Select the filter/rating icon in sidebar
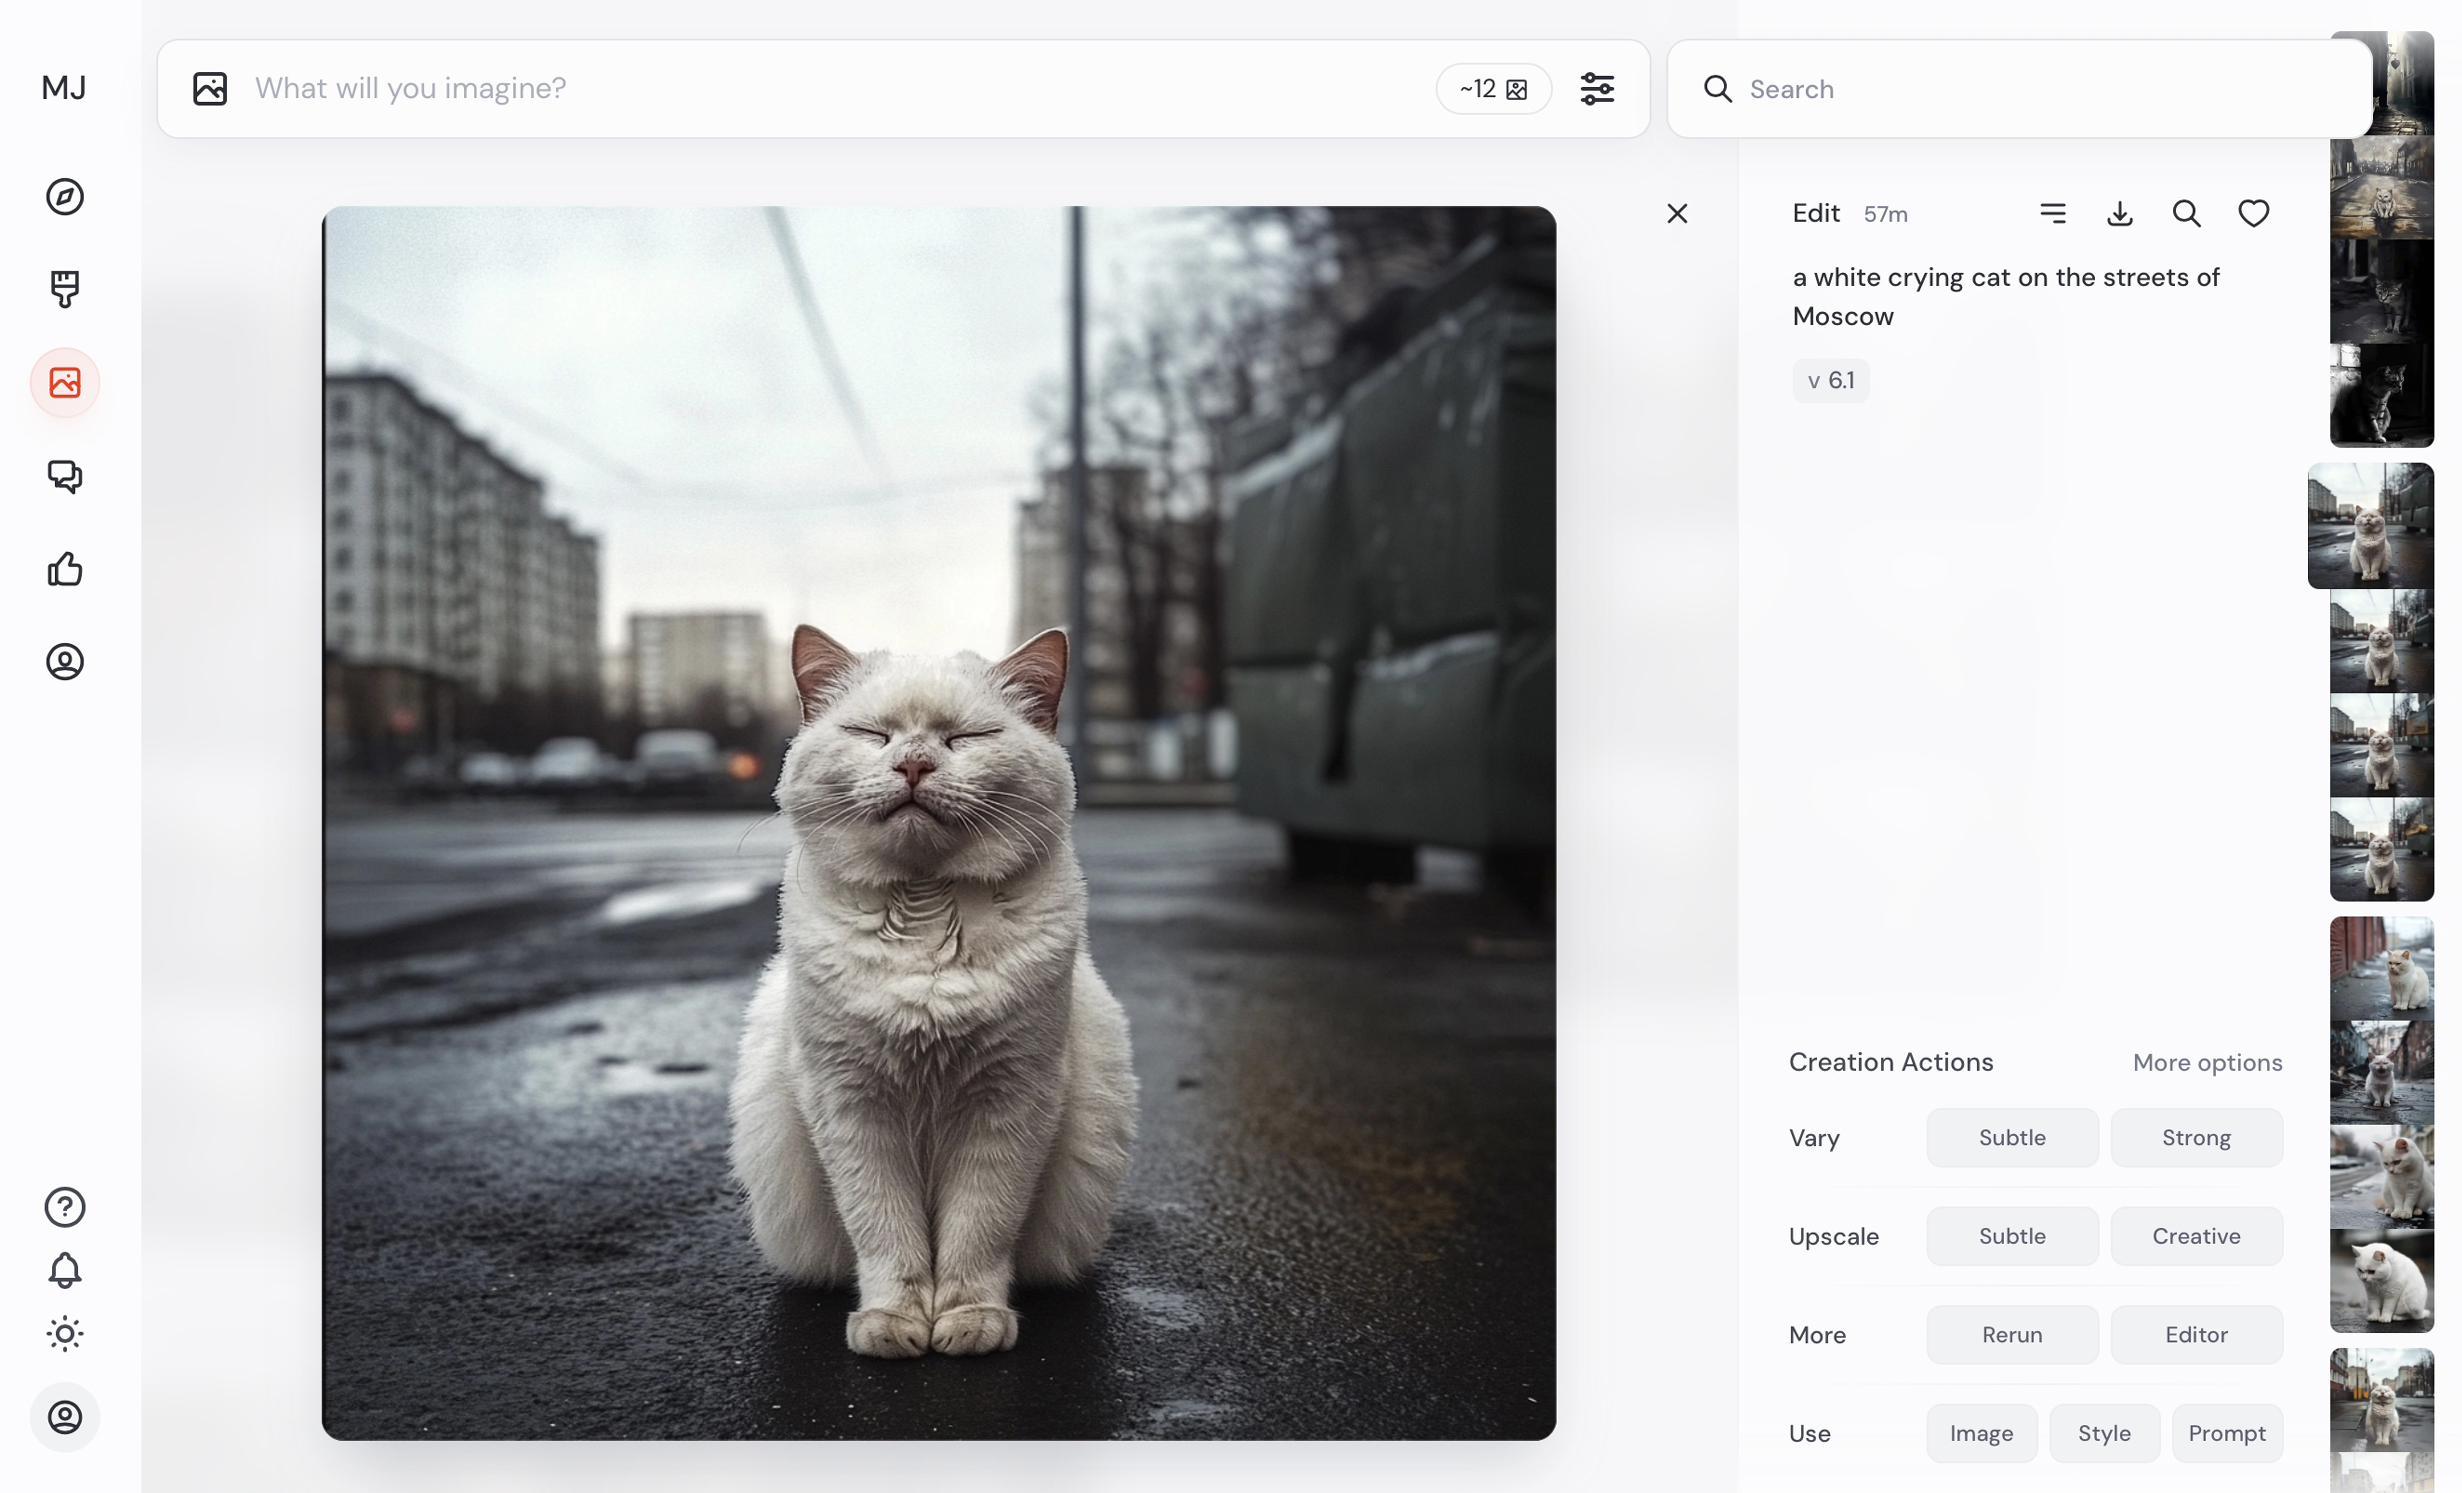Screen dimensions: 2462x1493 click(63, 570)
